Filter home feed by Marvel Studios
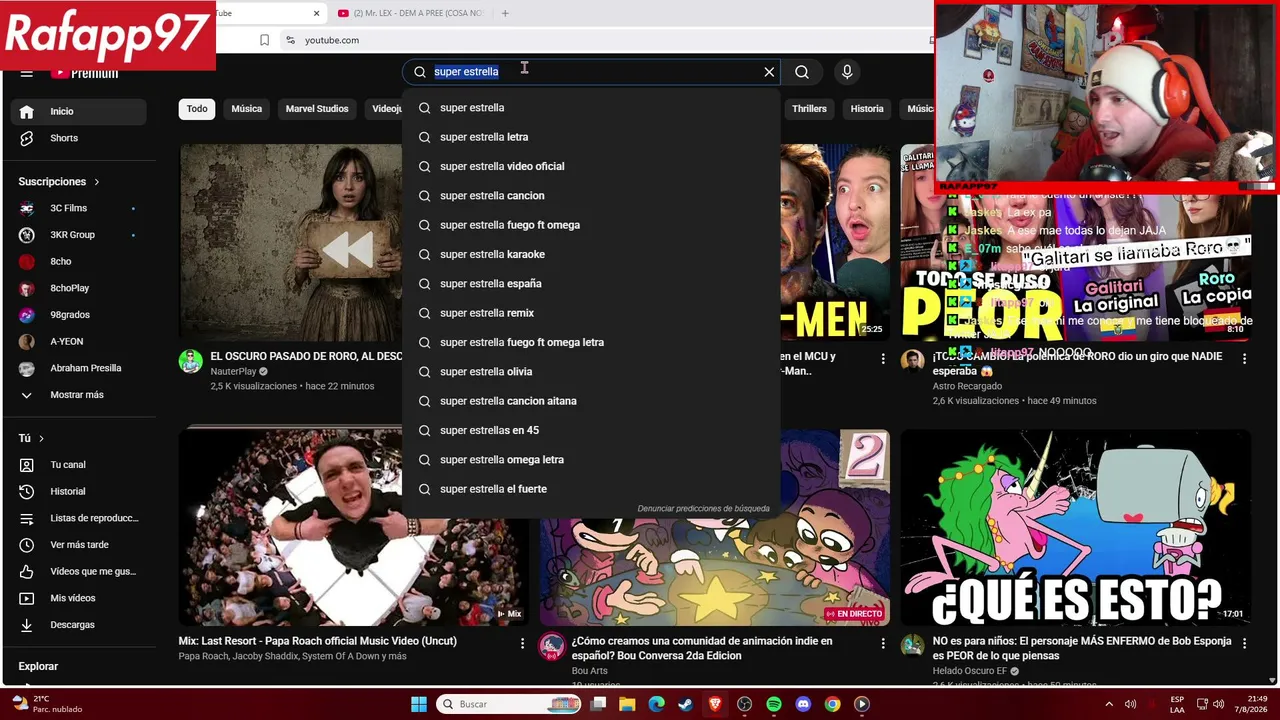 pos(317,109)
